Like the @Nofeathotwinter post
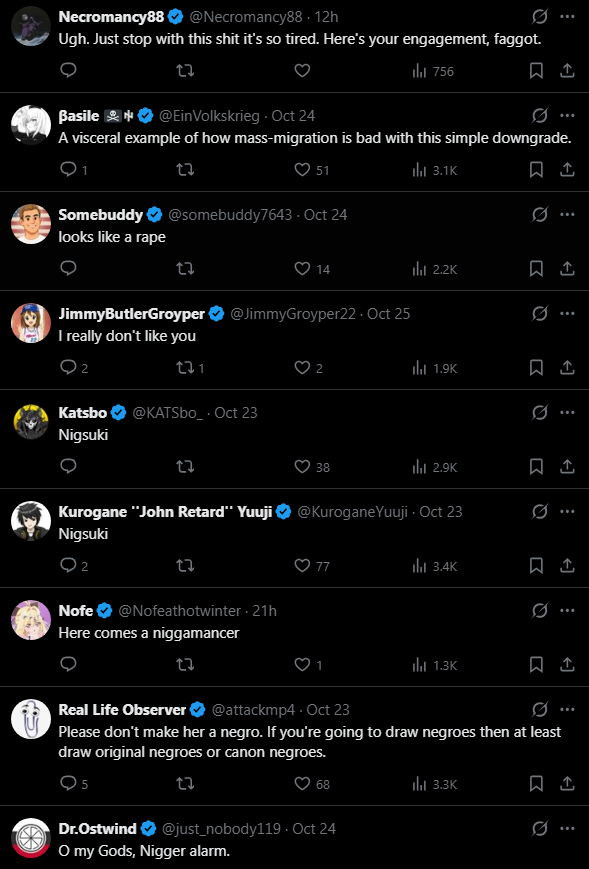The height and width of the screenshot is (869, 589). point(308,664)
